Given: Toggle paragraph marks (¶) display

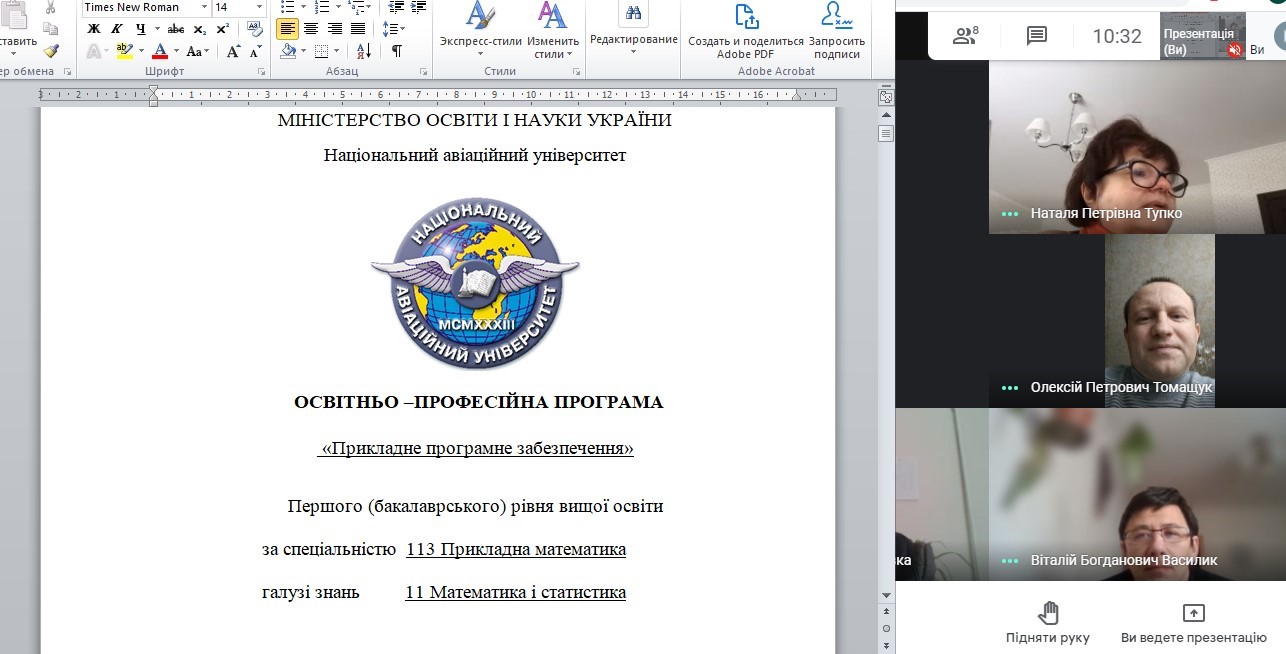Looking at the screenshot, I should coord(397,51).
